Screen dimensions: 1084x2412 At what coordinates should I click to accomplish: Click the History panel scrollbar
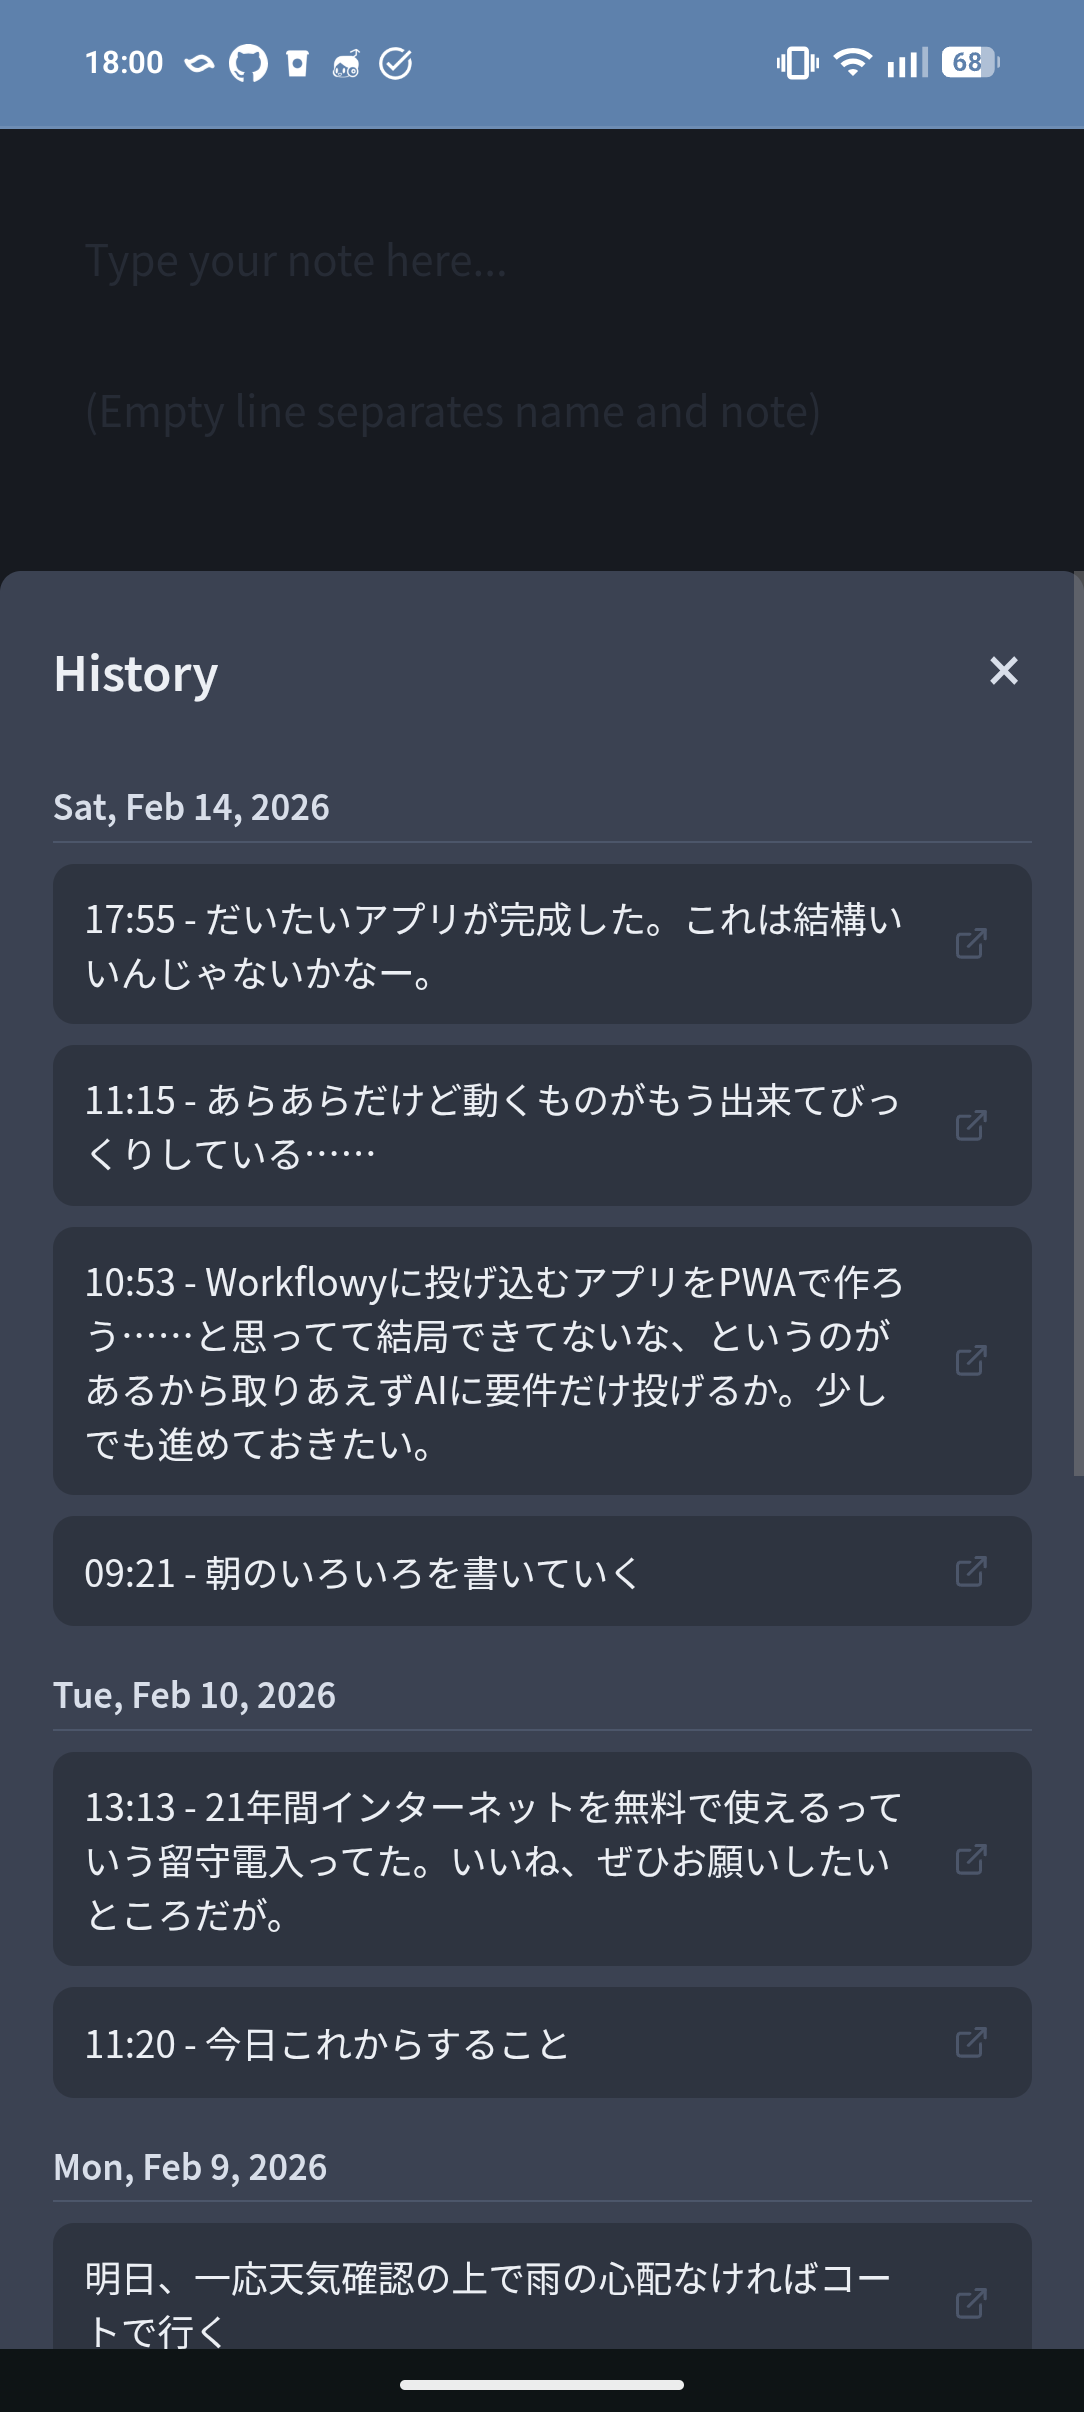coord(1078,1020)
